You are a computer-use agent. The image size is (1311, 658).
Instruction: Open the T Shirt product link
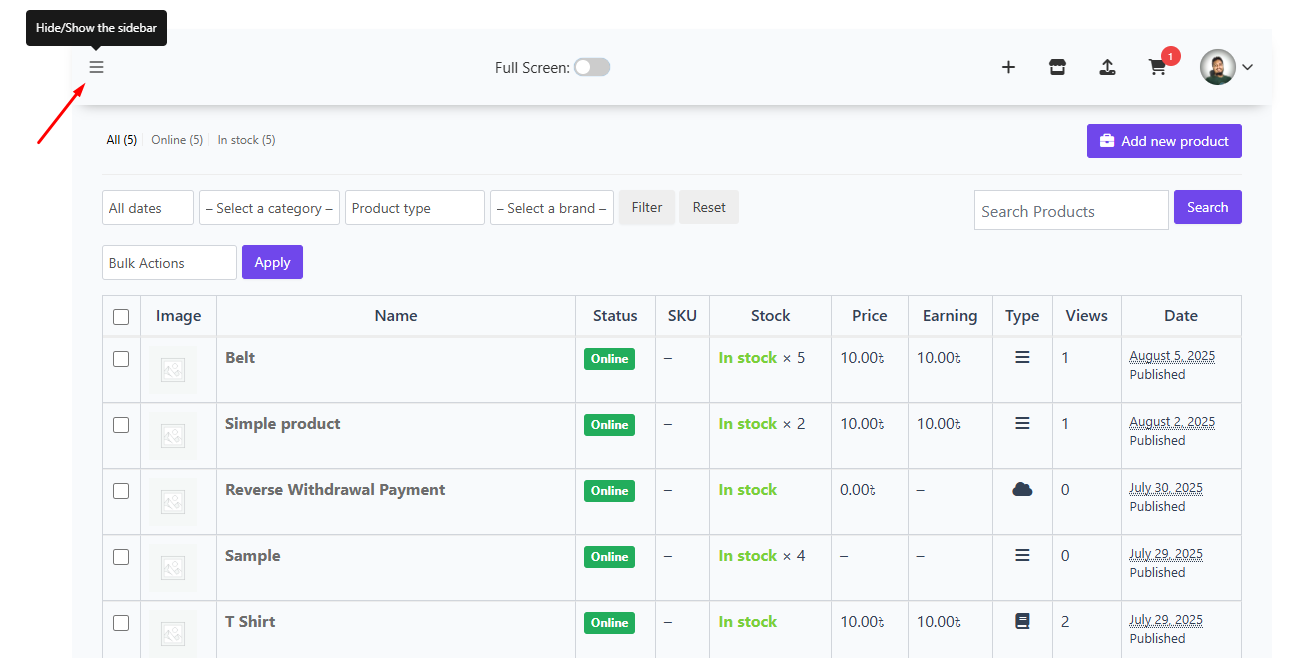250,621
